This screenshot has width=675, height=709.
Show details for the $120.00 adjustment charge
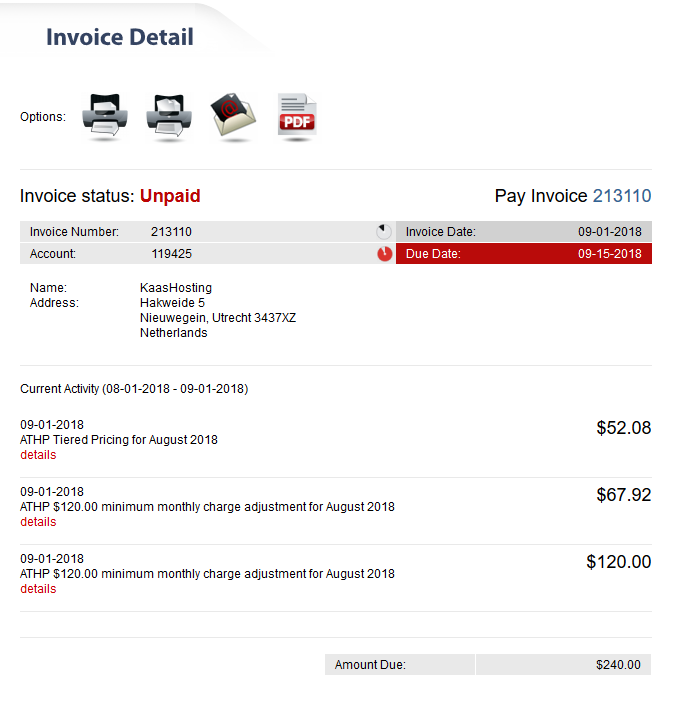click(38, 589)
